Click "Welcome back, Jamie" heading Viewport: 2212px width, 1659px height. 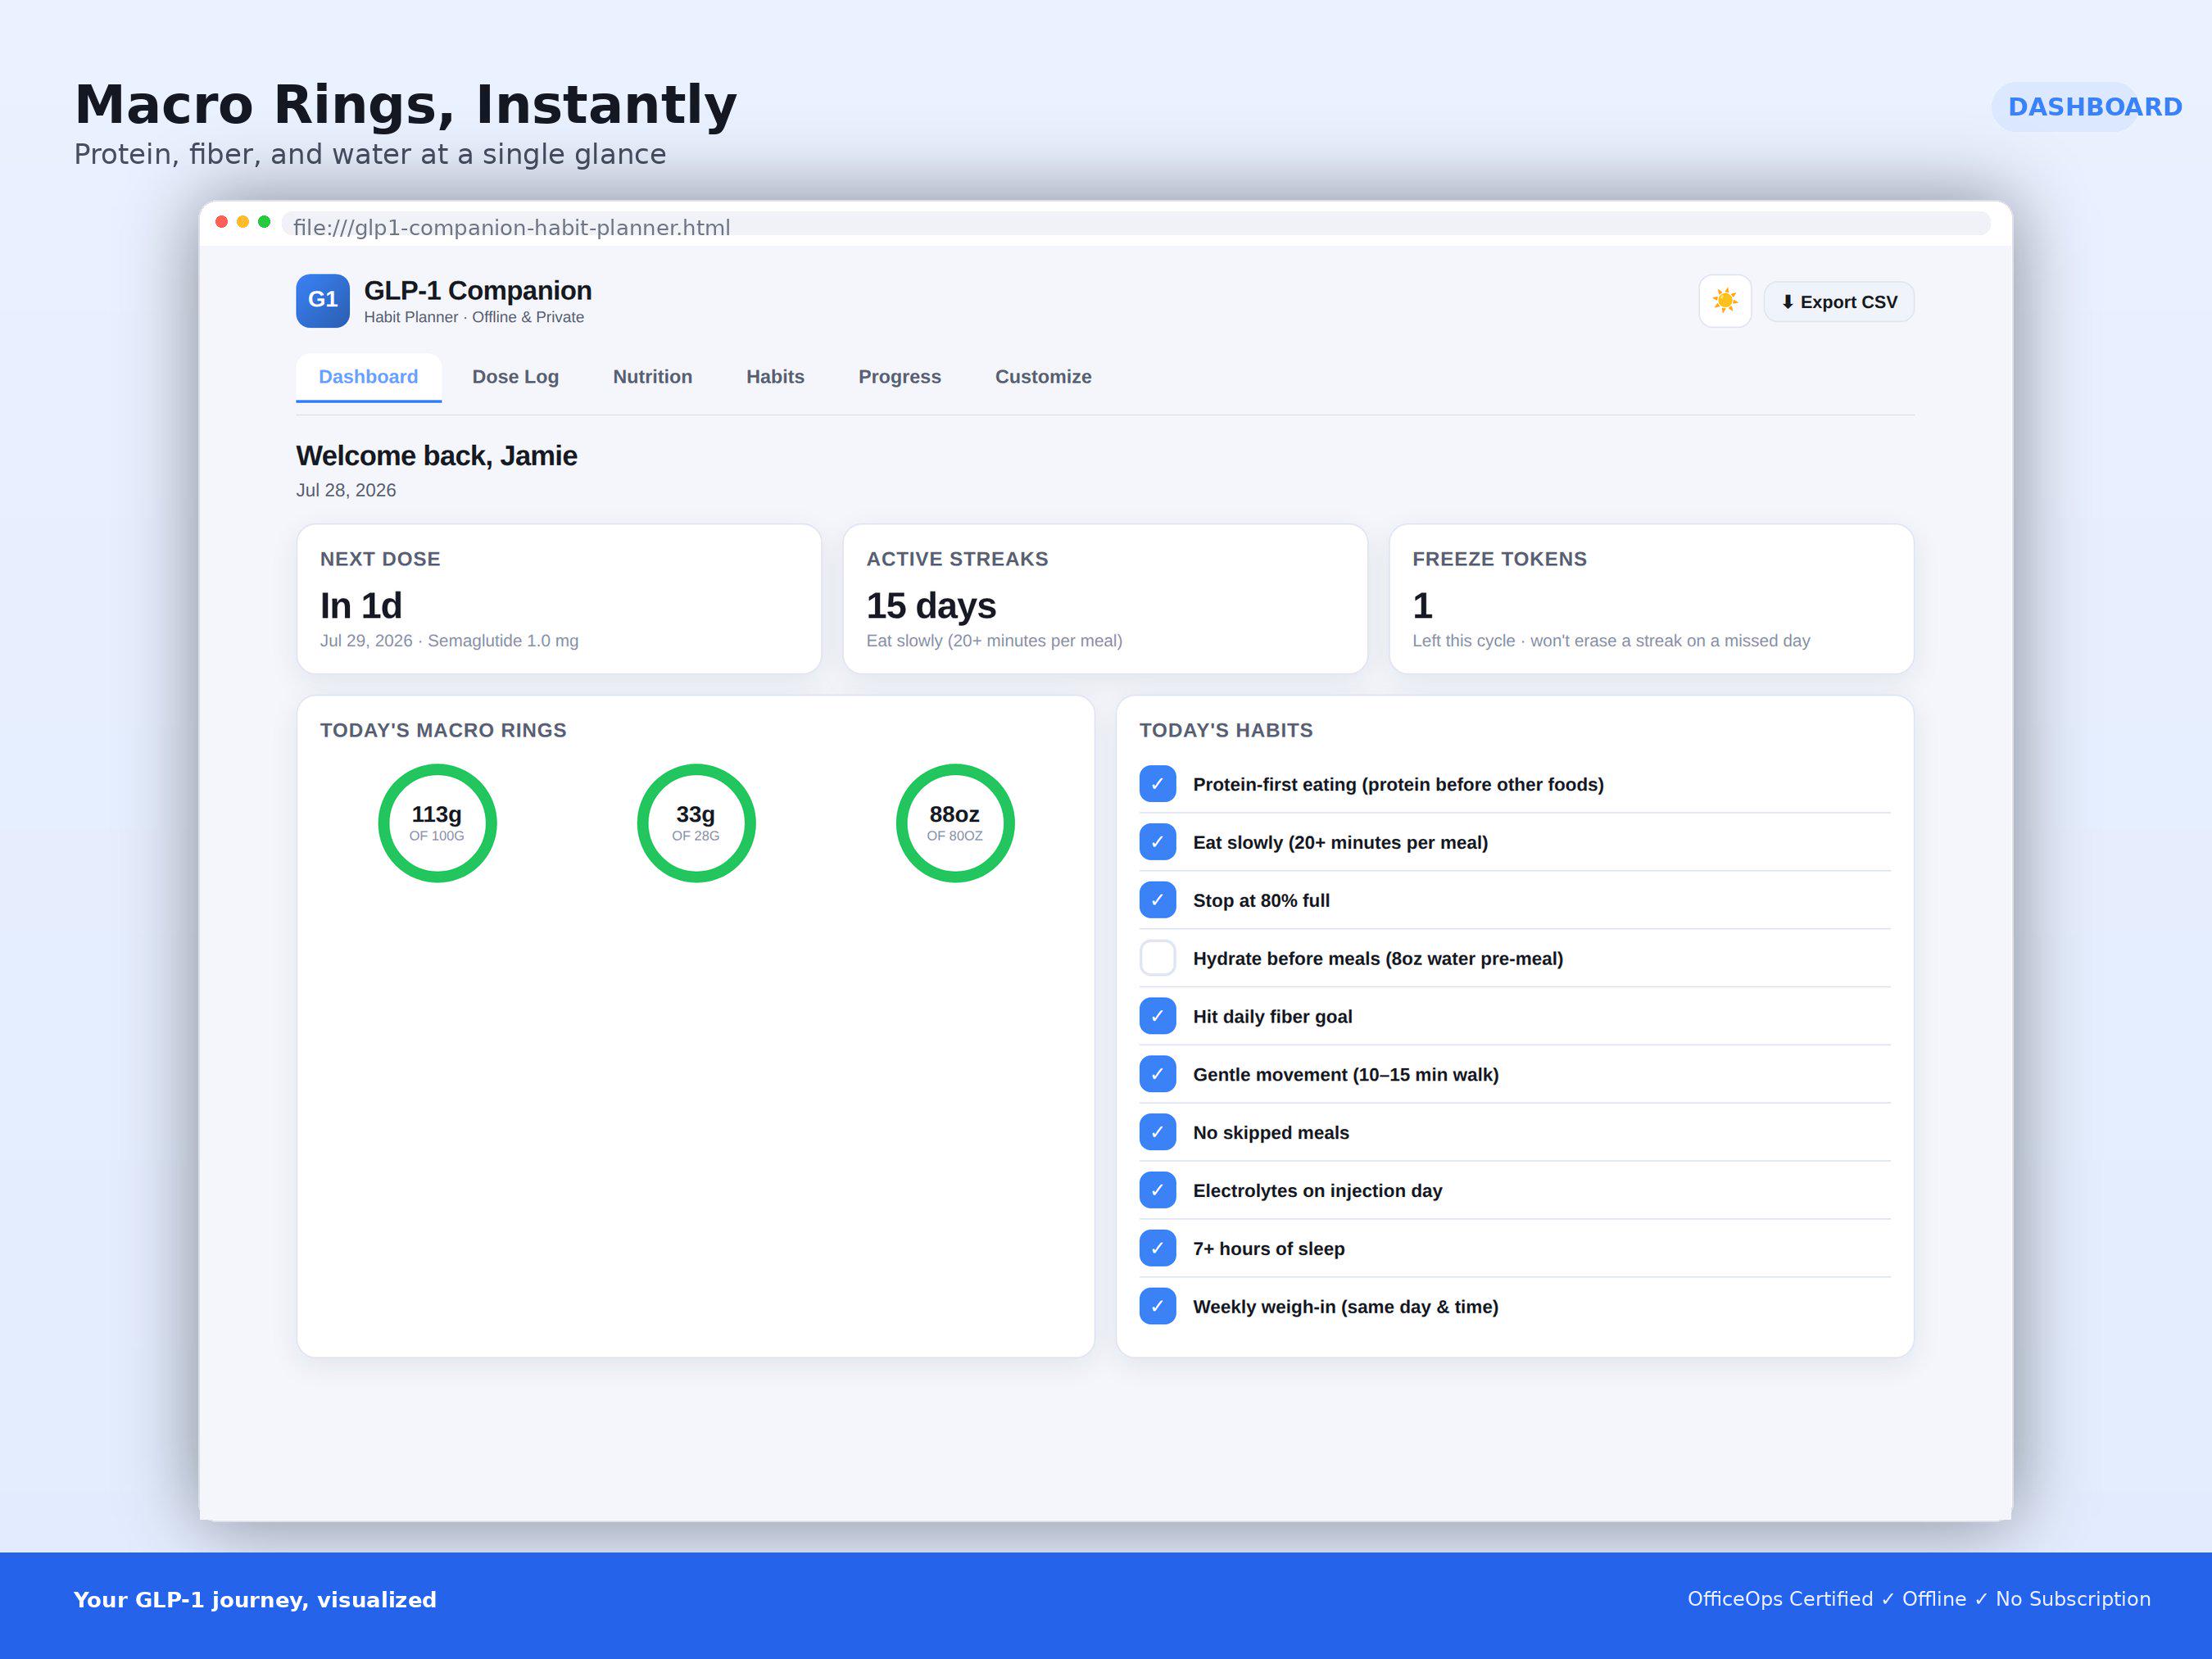[436, 456]
